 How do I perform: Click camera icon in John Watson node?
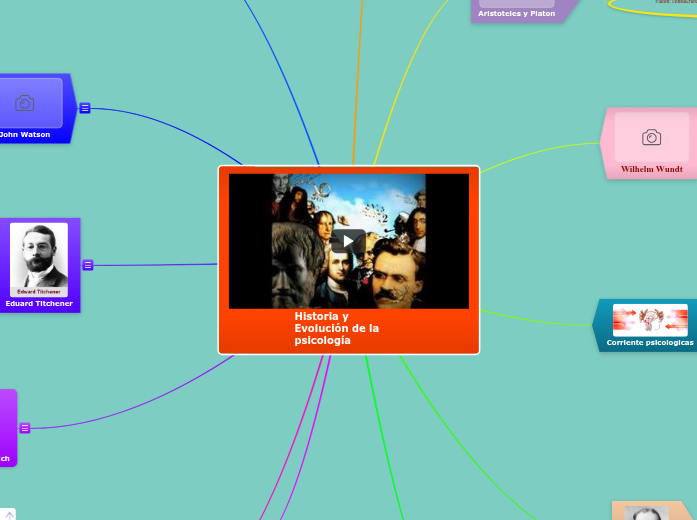(25, 103)
